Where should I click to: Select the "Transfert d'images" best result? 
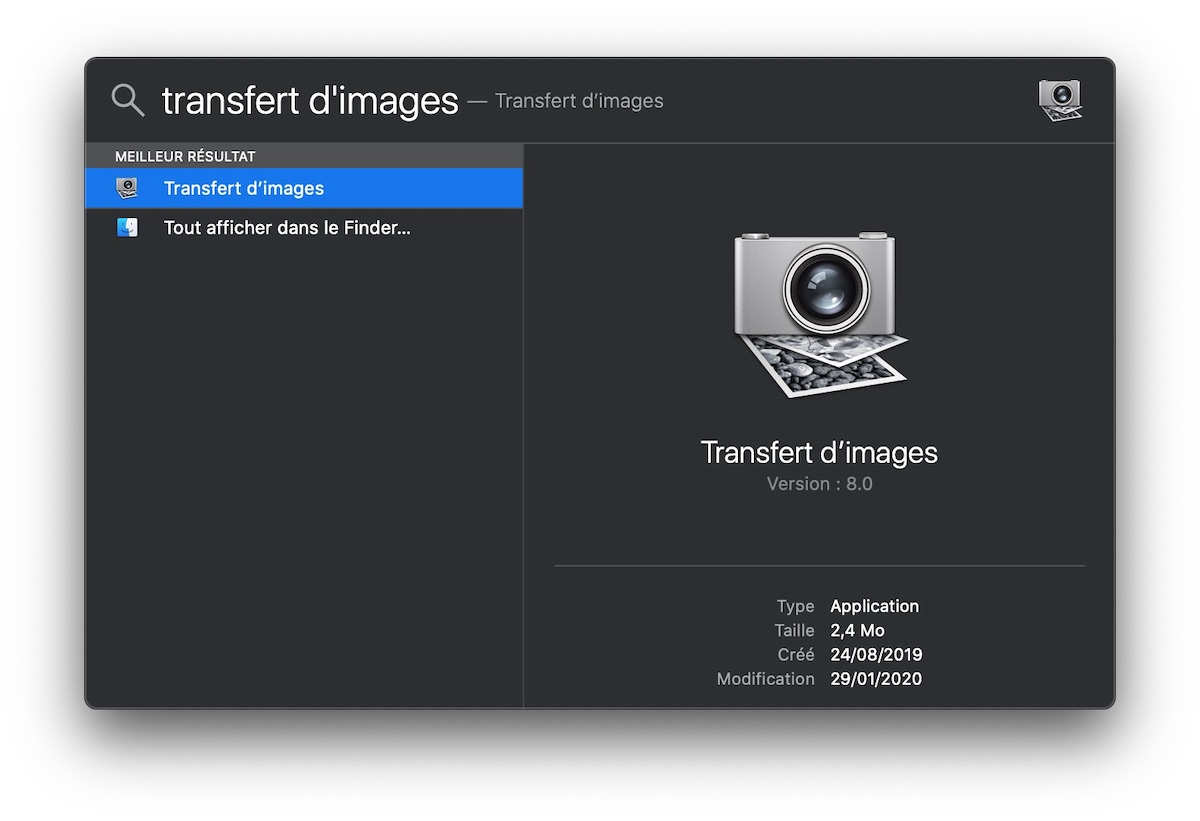point(244,188)
